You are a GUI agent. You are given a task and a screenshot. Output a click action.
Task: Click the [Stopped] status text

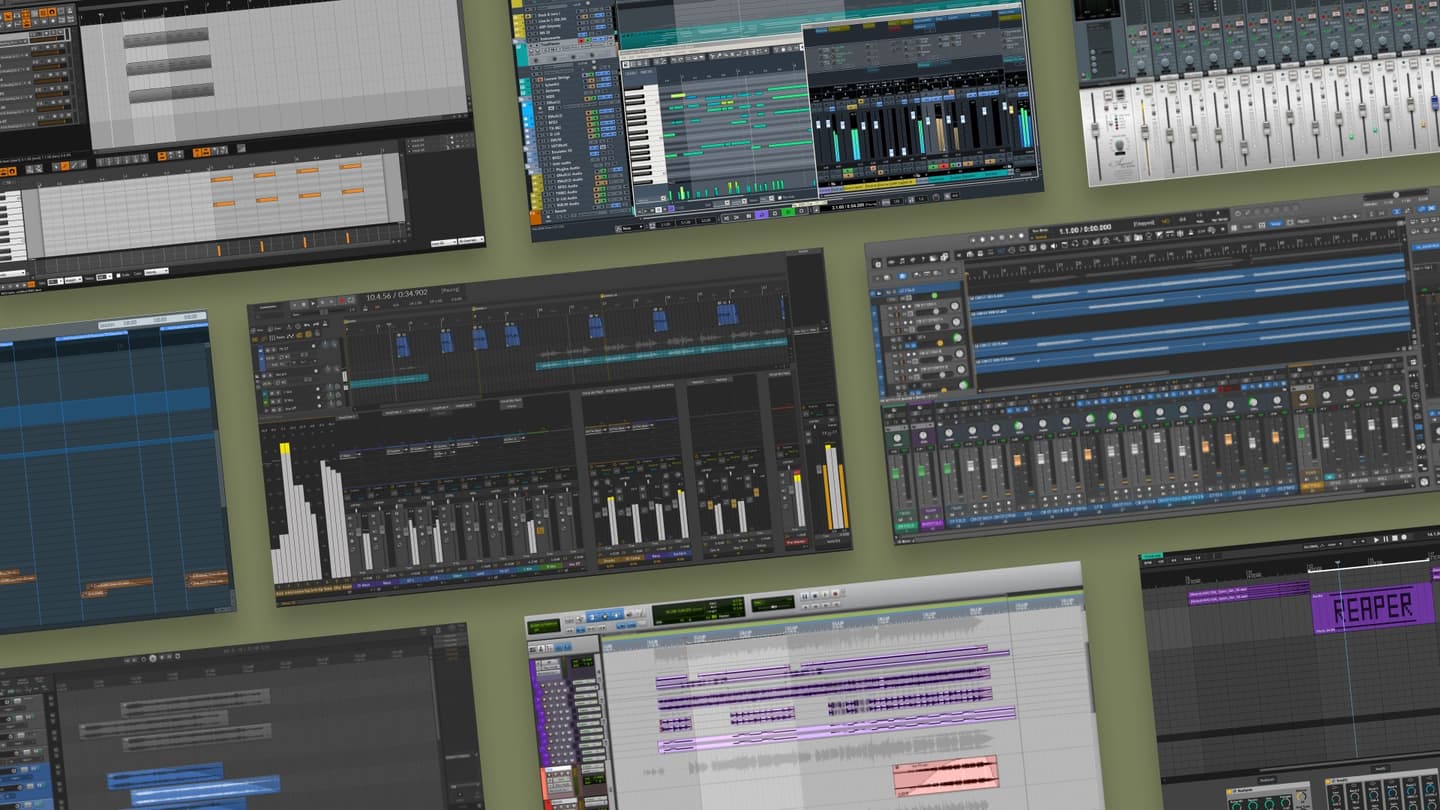click(1146, 224)
